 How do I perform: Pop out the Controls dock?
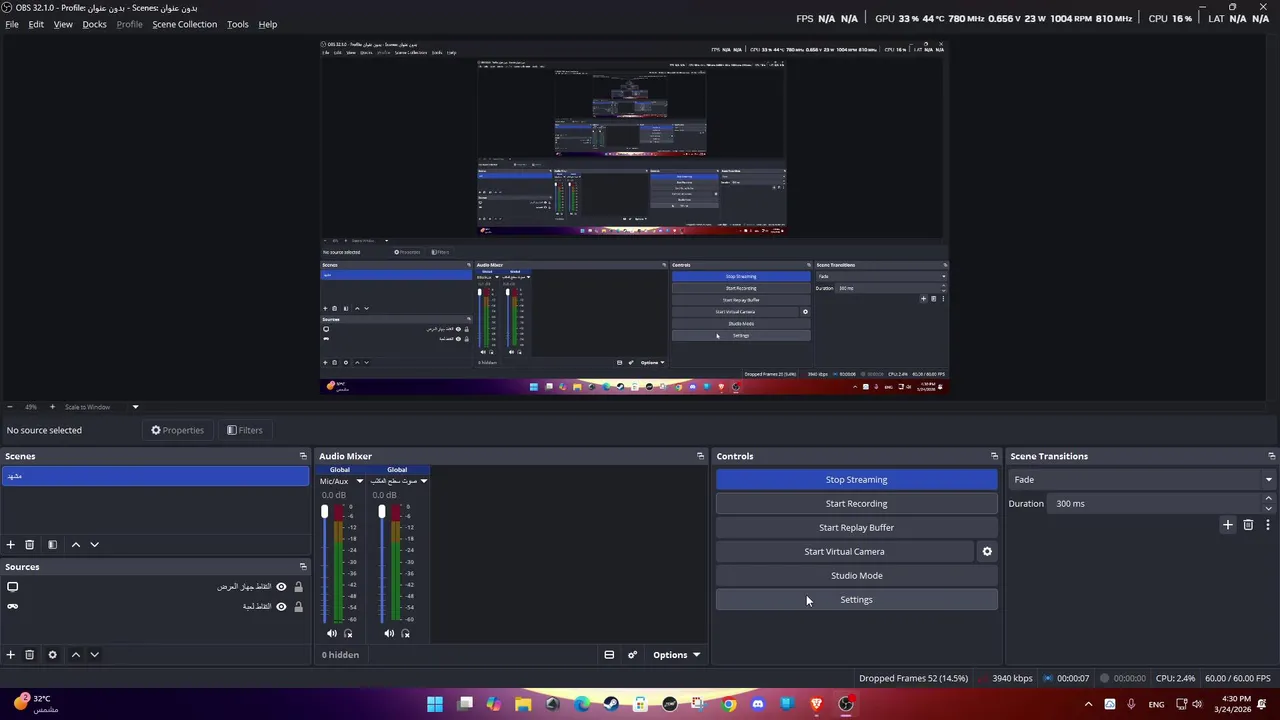994,456
